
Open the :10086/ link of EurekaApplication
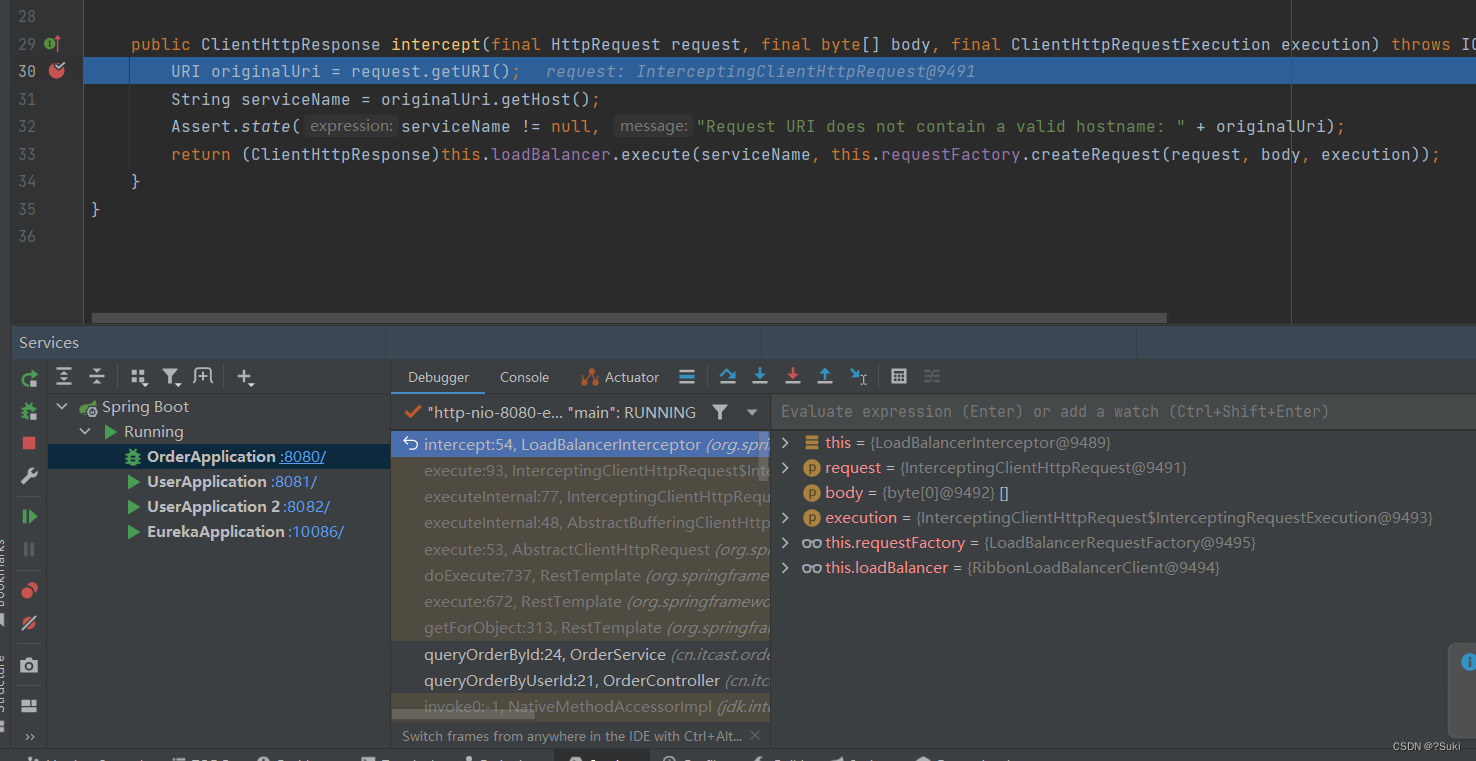(316, 532)
